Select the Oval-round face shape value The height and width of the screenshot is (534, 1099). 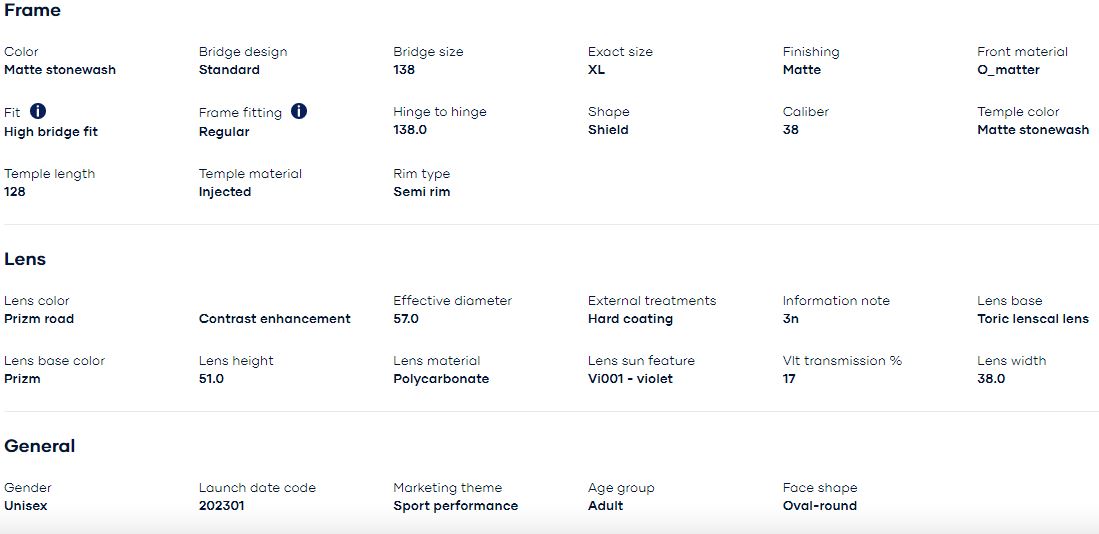820,506
